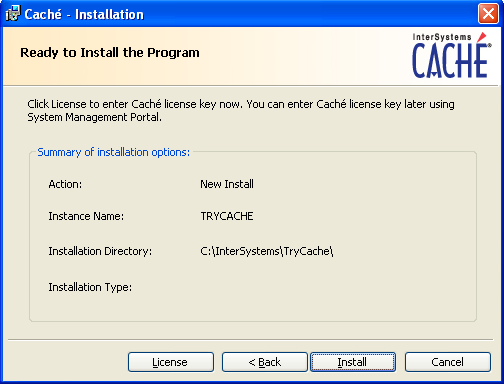Click the 'Installation Directory:' label

tap(100, 251)
